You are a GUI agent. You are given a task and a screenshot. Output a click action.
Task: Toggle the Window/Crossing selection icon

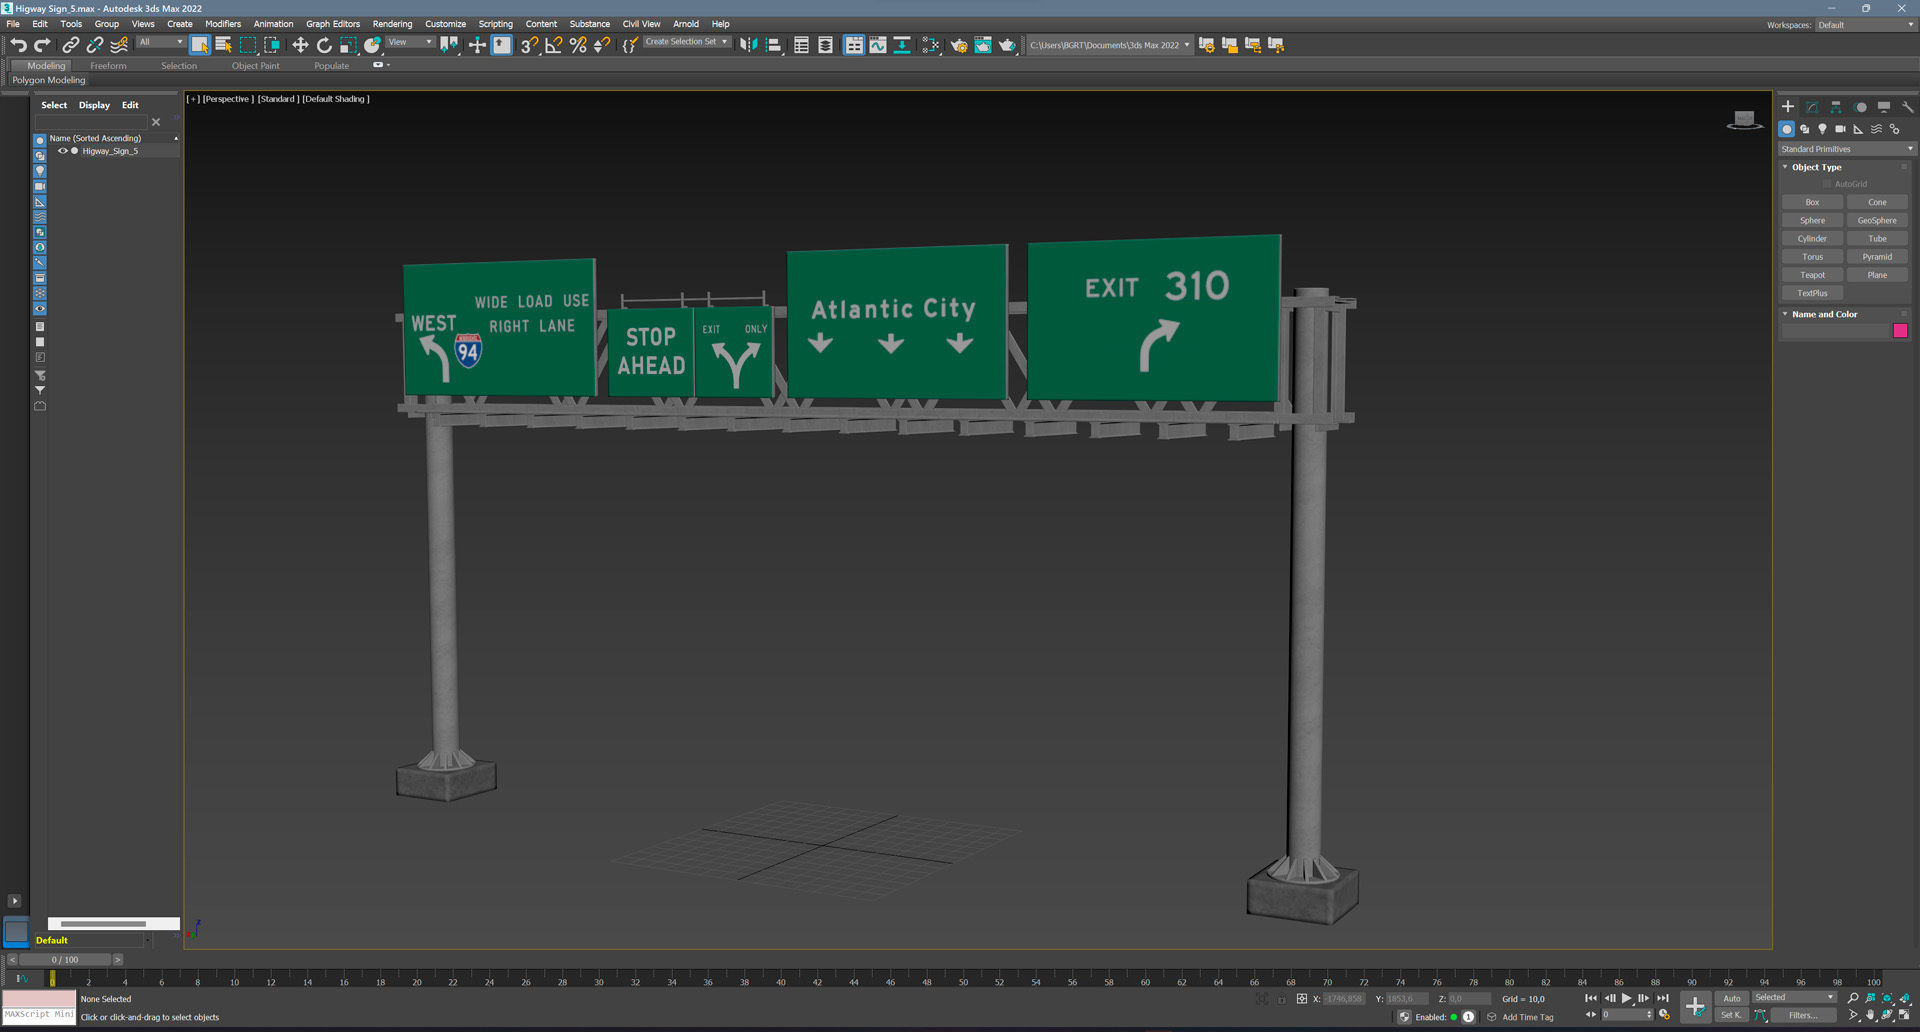tap(272, 45)
